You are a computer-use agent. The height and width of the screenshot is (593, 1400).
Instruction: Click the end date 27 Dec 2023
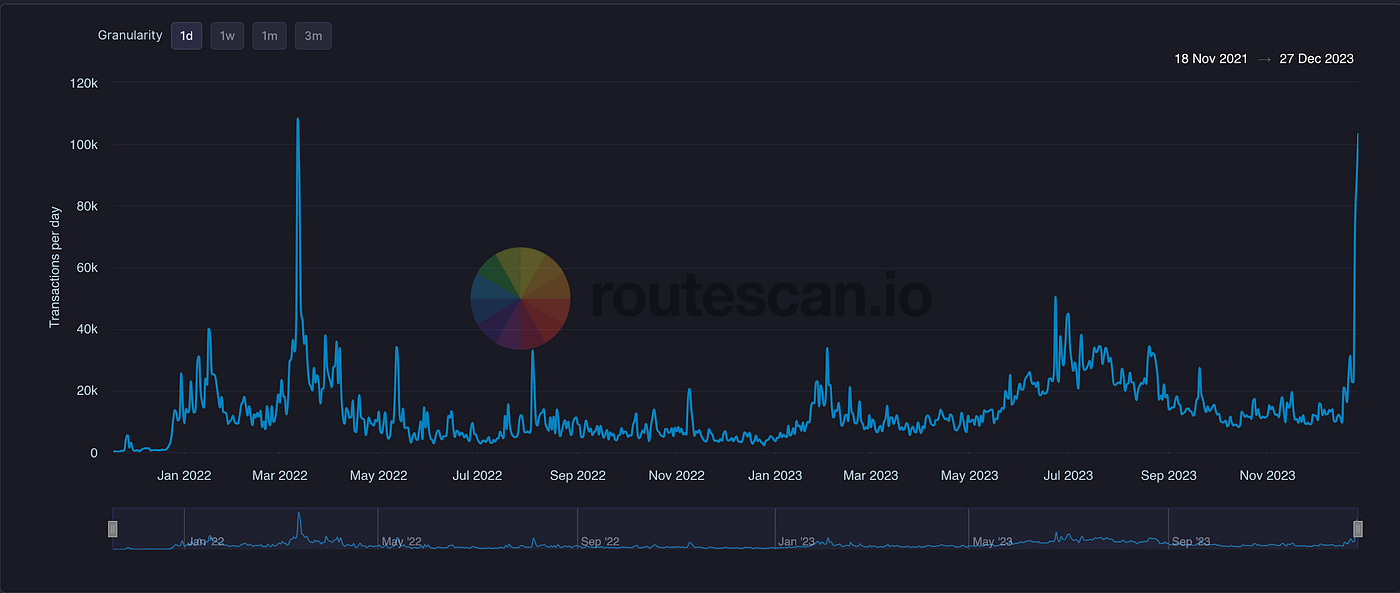coord(1316,59)
